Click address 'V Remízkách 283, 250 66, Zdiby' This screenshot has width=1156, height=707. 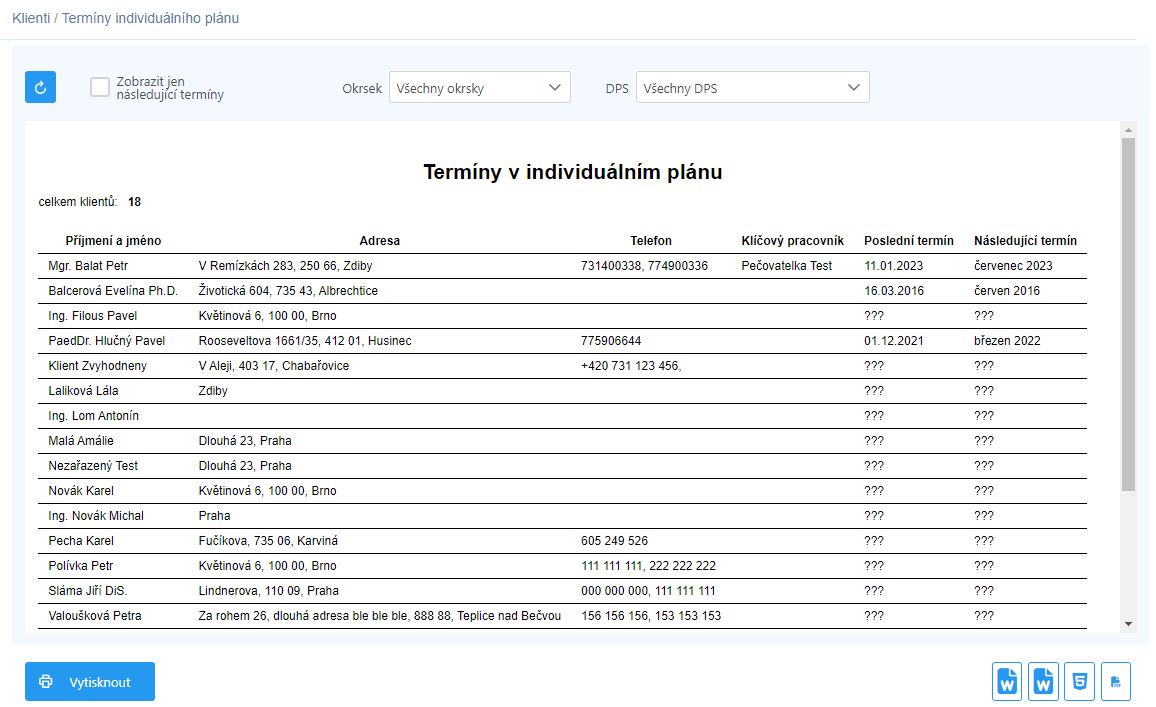[285, 265]
